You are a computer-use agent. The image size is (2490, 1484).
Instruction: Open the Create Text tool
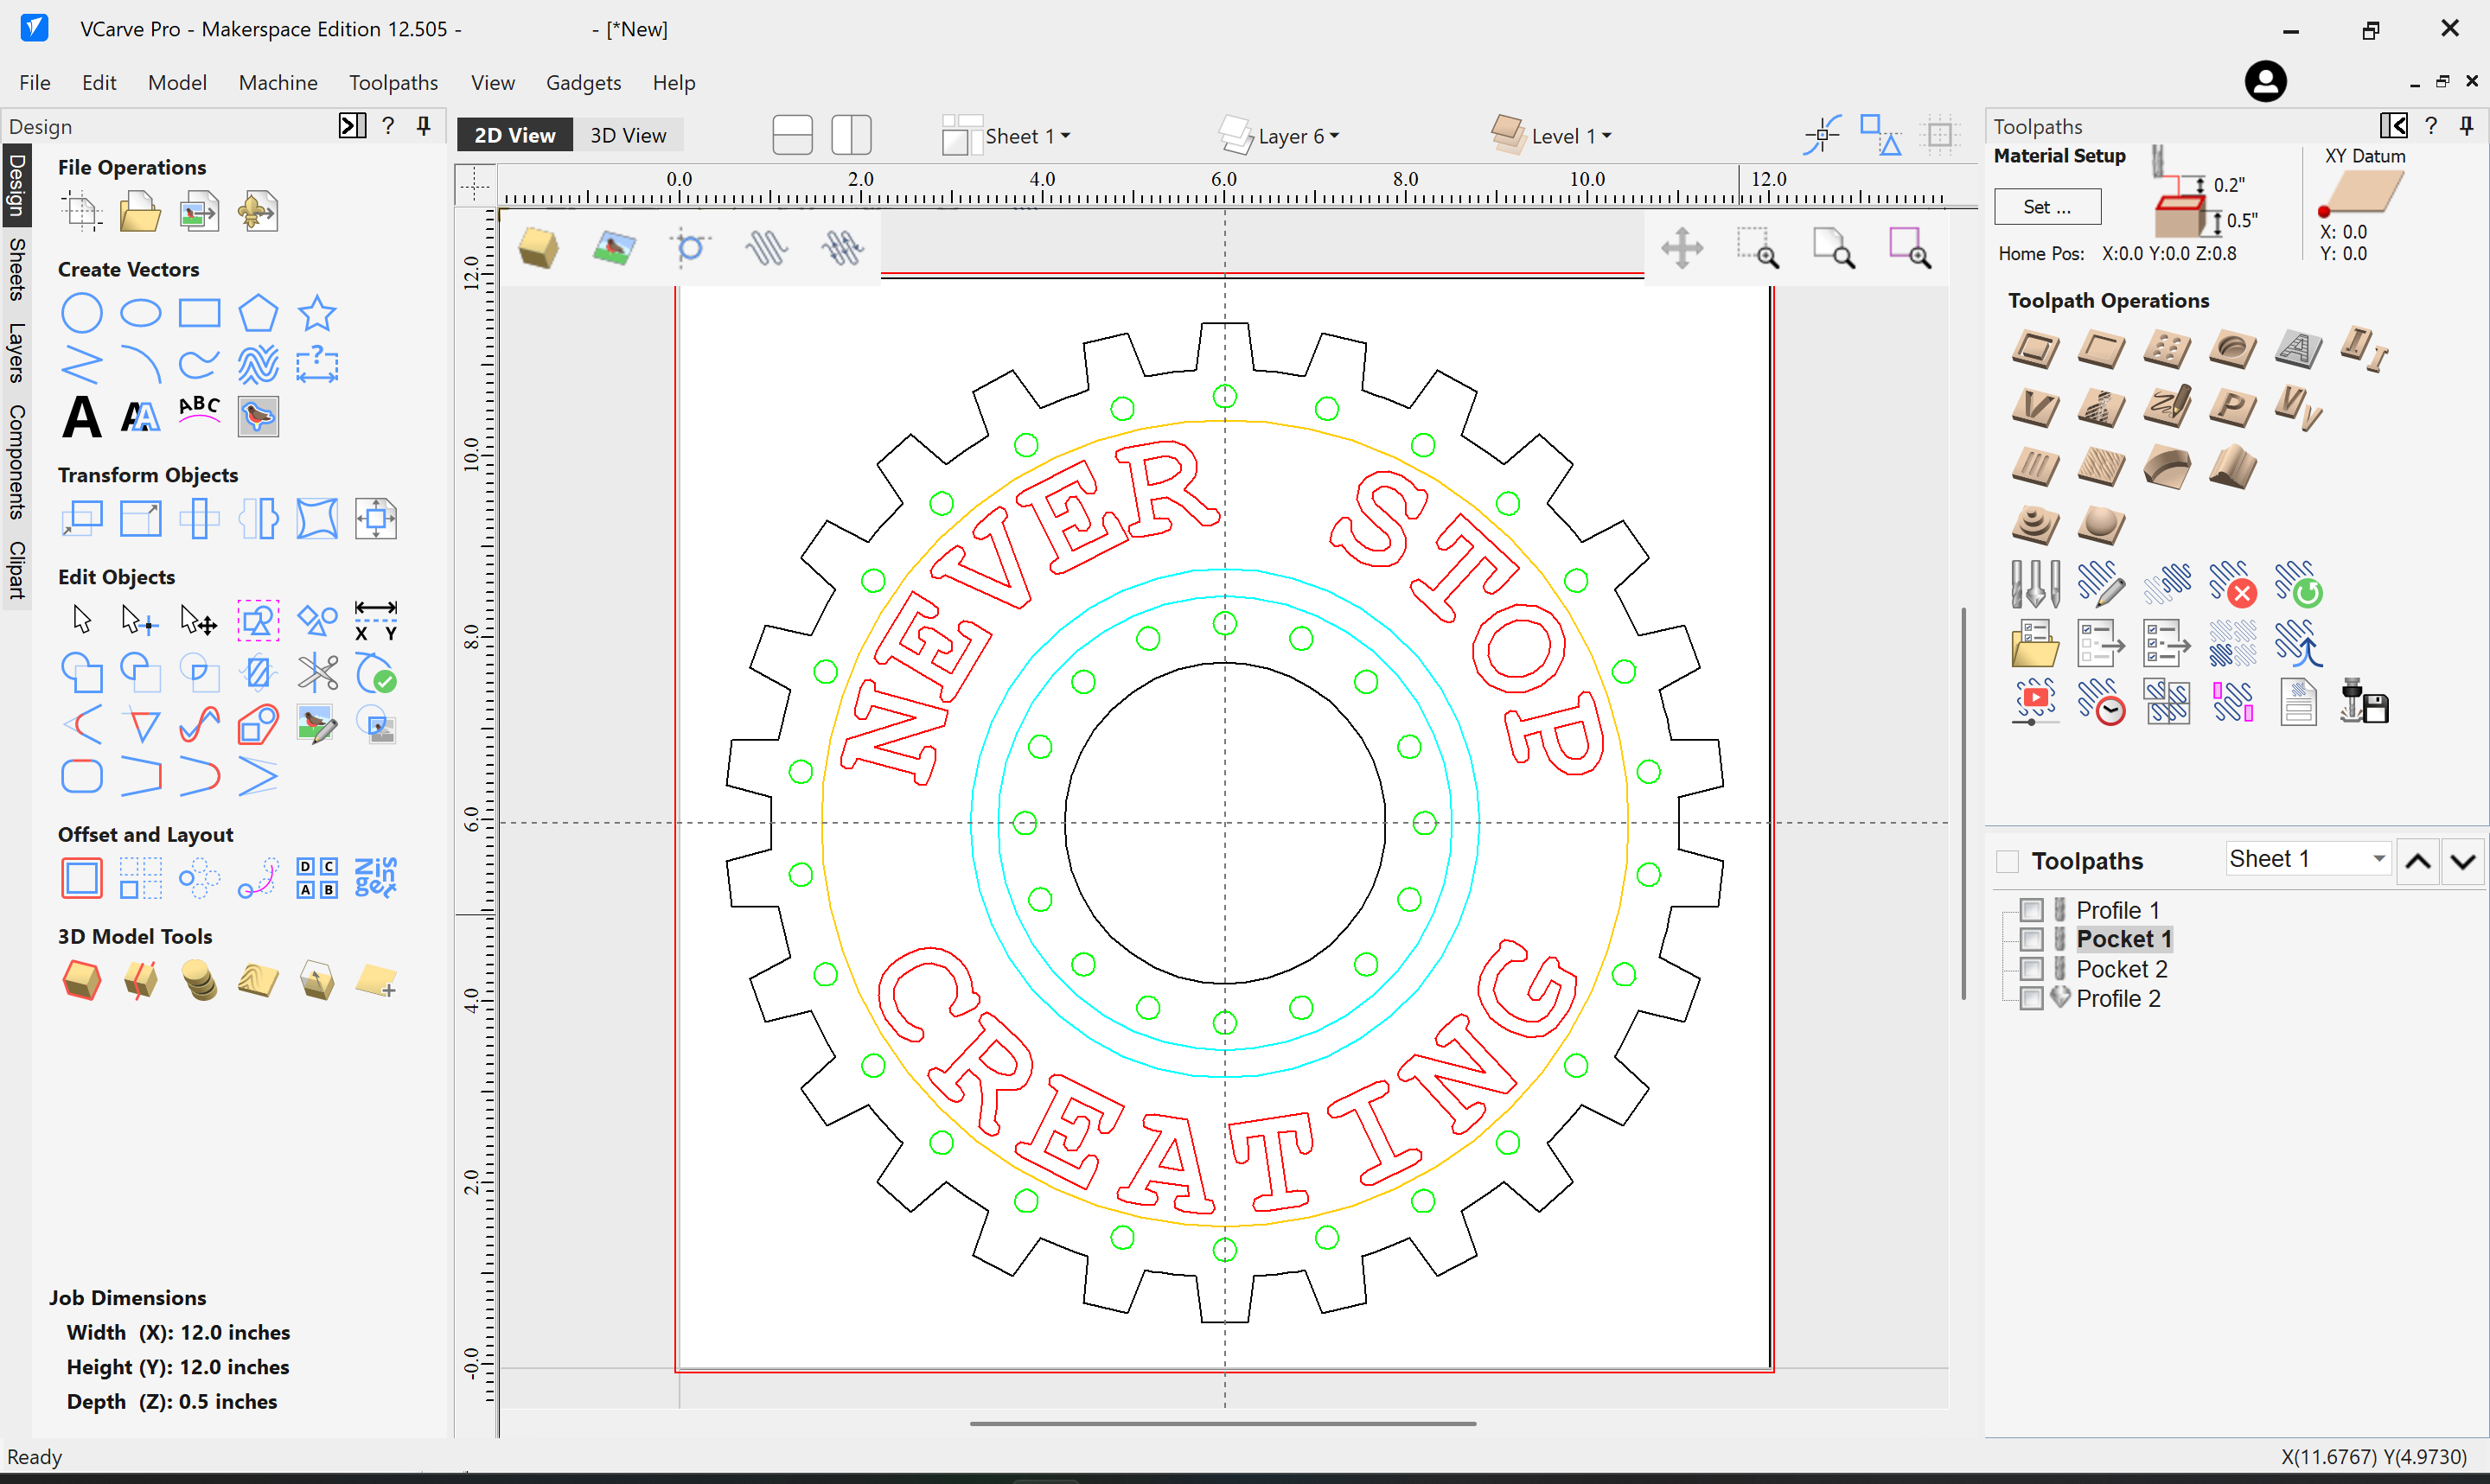pos(81,417)
